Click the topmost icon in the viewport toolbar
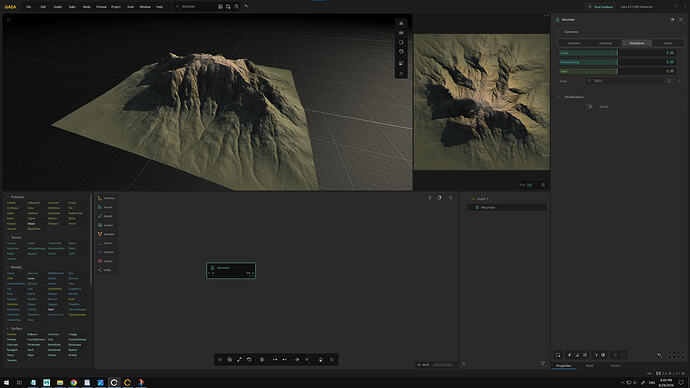This screenshot has width=690, height=388. 401,23
